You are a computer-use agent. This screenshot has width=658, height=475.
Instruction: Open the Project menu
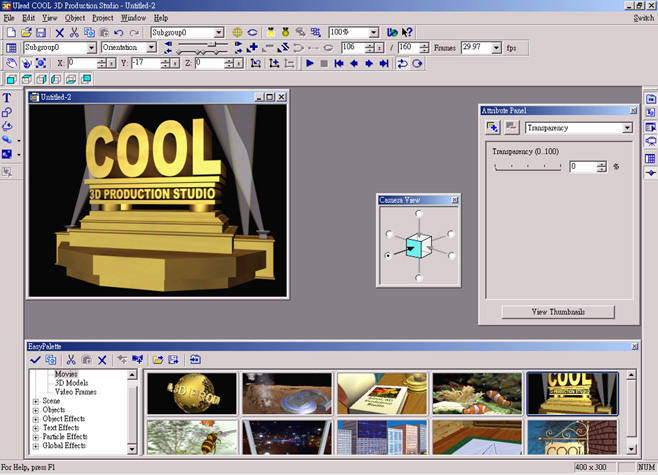point(102,18)
